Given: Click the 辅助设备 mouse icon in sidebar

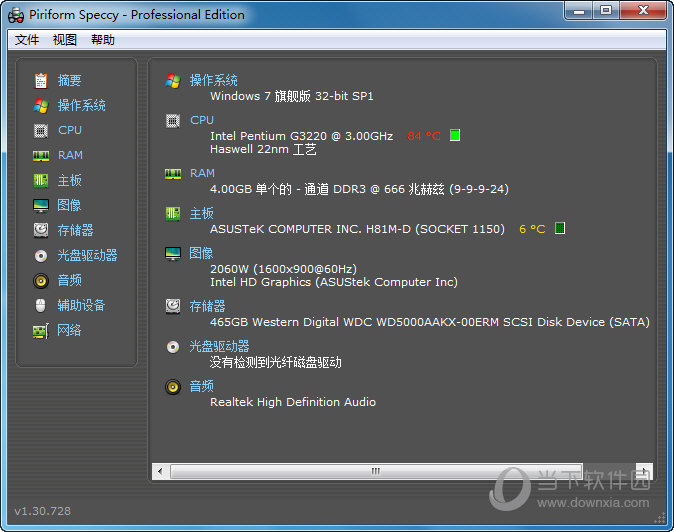Looking at the screenshot, I should pyautogui.click(x=41, y=305).
